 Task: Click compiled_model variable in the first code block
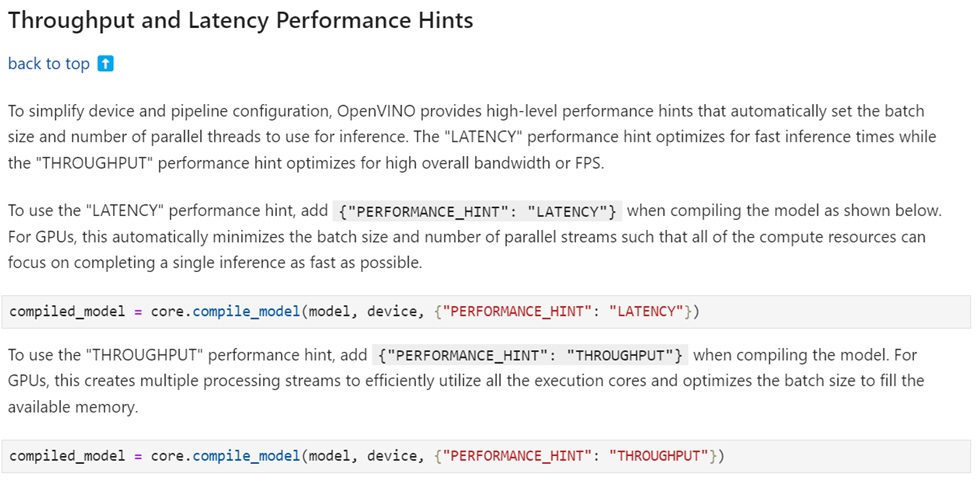68,311
